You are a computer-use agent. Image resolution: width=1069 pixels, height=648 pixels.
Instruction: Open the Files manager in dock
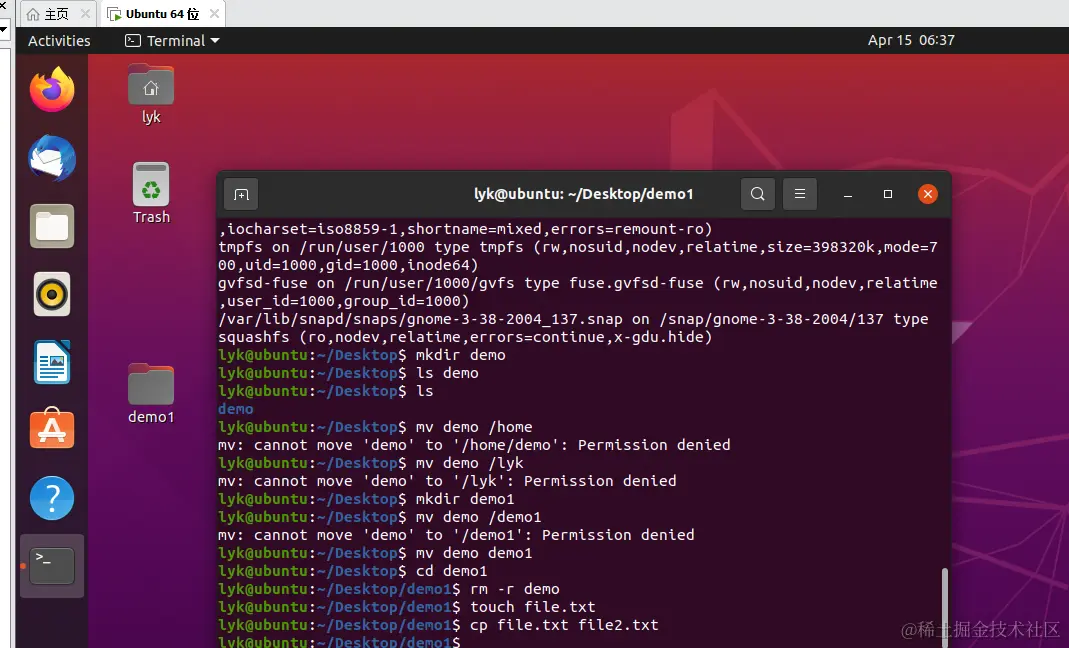[52, 226]
